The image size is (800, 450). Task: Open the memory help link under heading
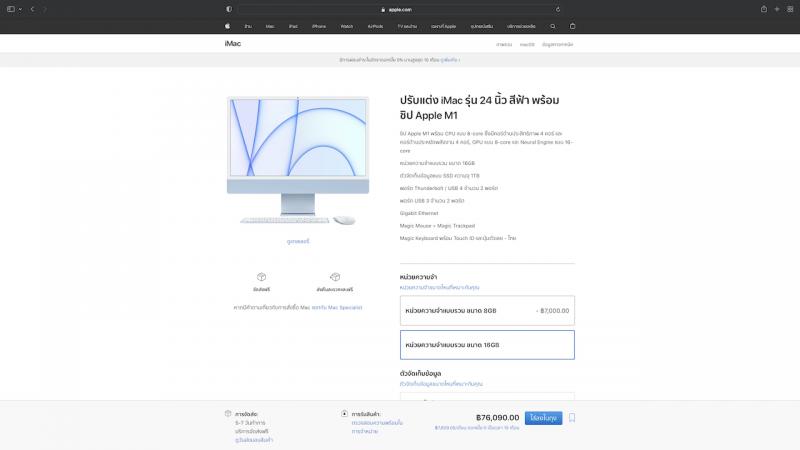(439, 287)
